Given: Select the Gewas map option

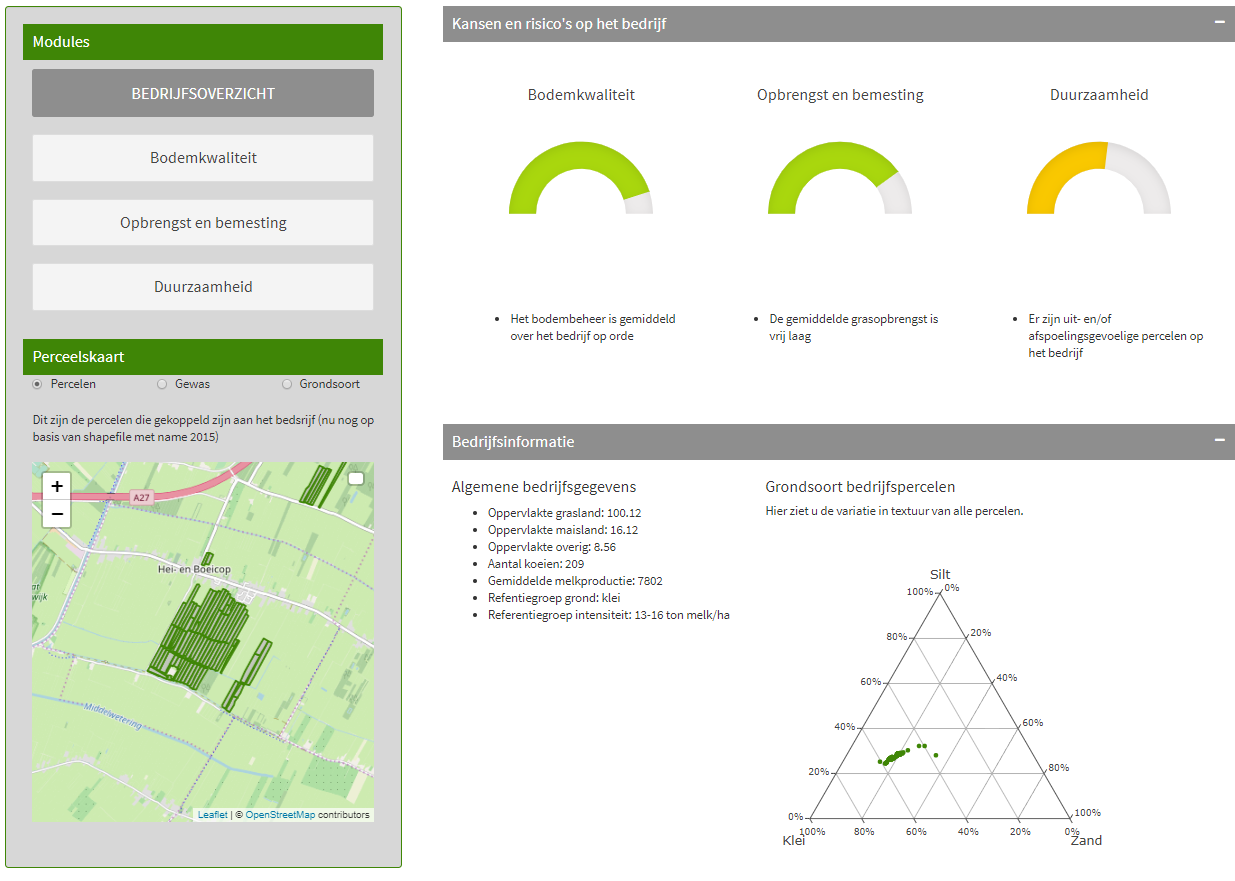Looking at the screenshot, I should tap(162, 384).
